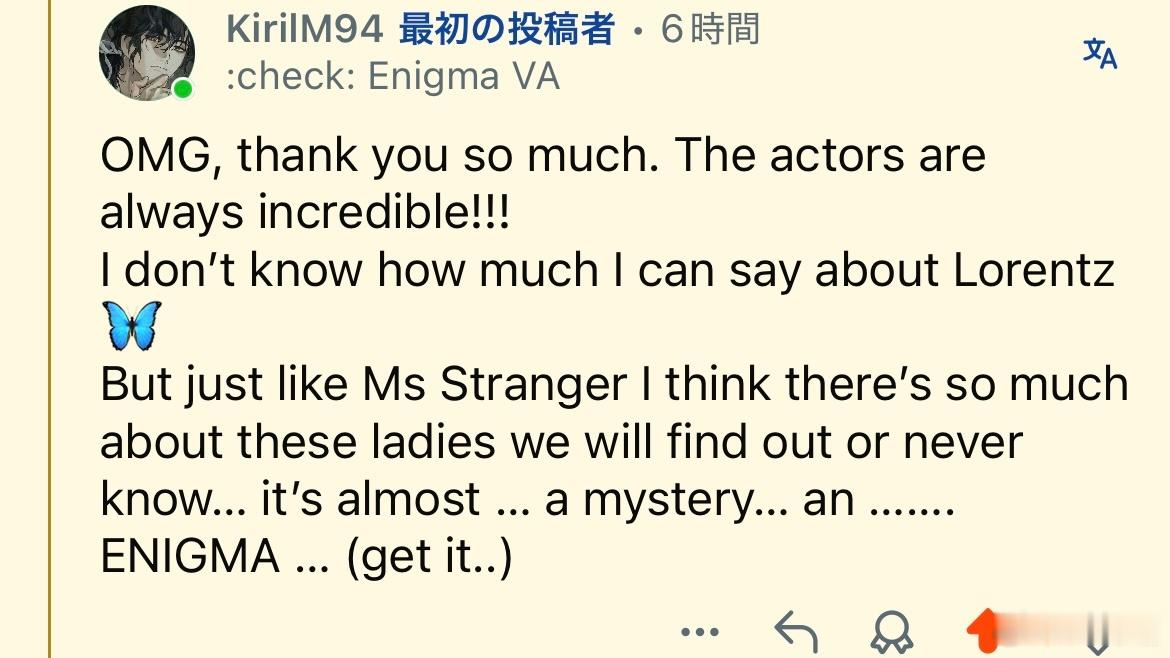Tap the 'always incredible!!!' text

click(305, 212)
